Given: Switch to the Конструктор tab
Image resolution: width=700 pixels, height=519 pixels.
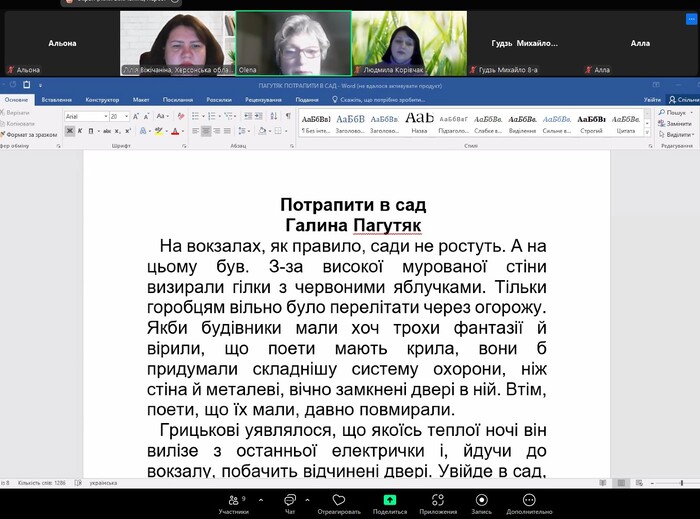Looking at the screenshot, I should click(102, 100).
